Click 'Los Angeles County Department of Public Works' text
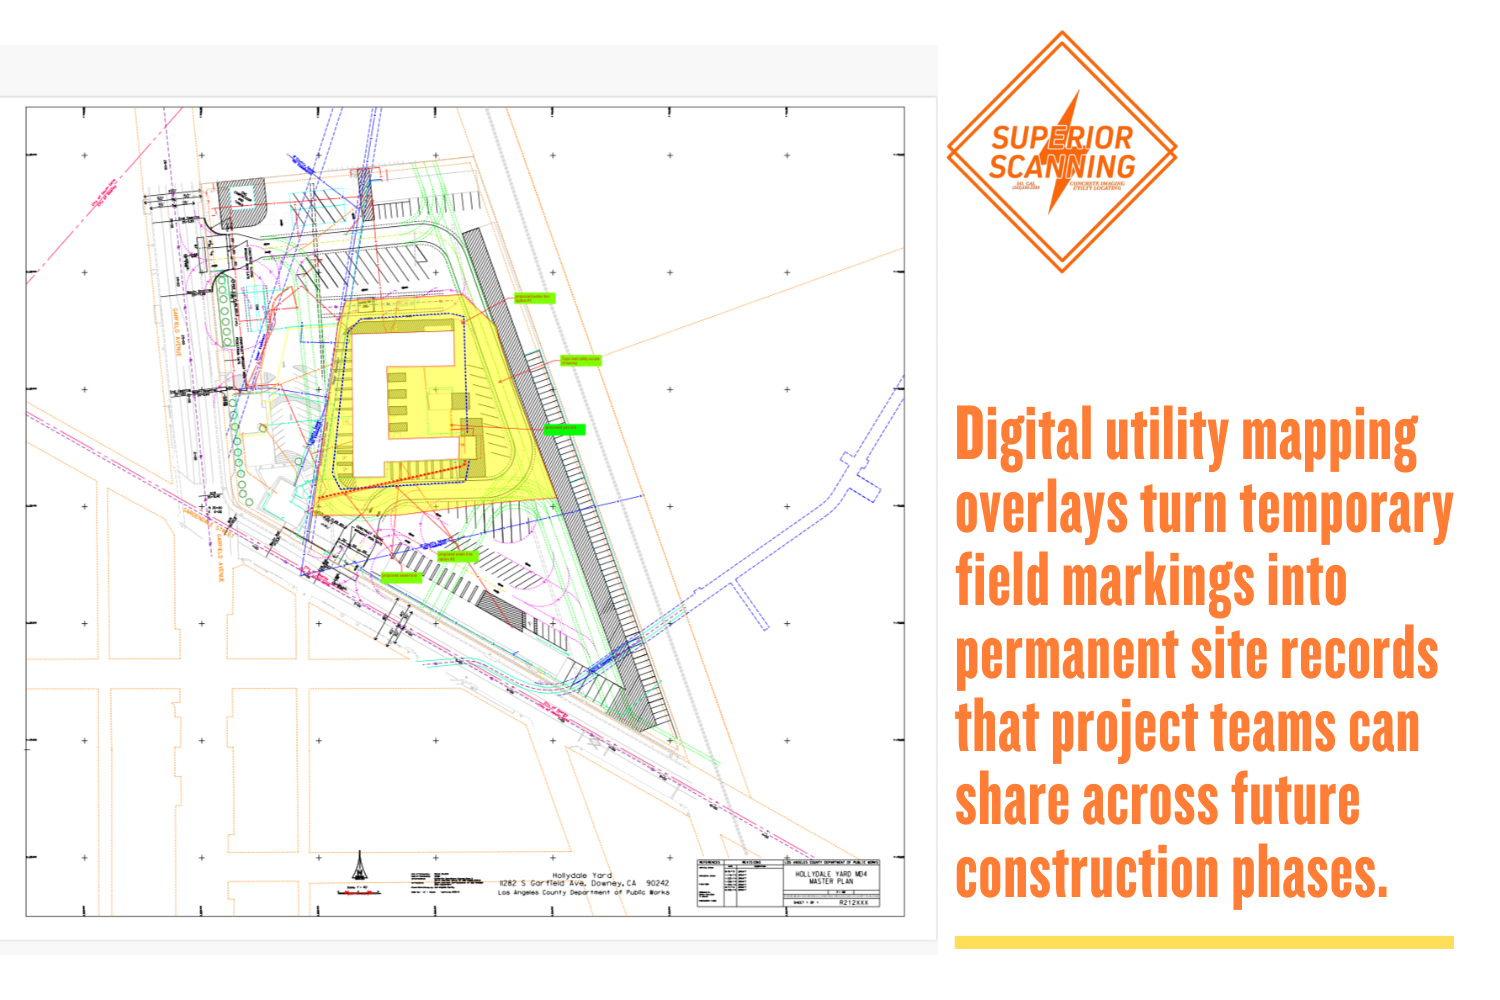This screenshot has width=1500, height=1000. click(584, 892)
